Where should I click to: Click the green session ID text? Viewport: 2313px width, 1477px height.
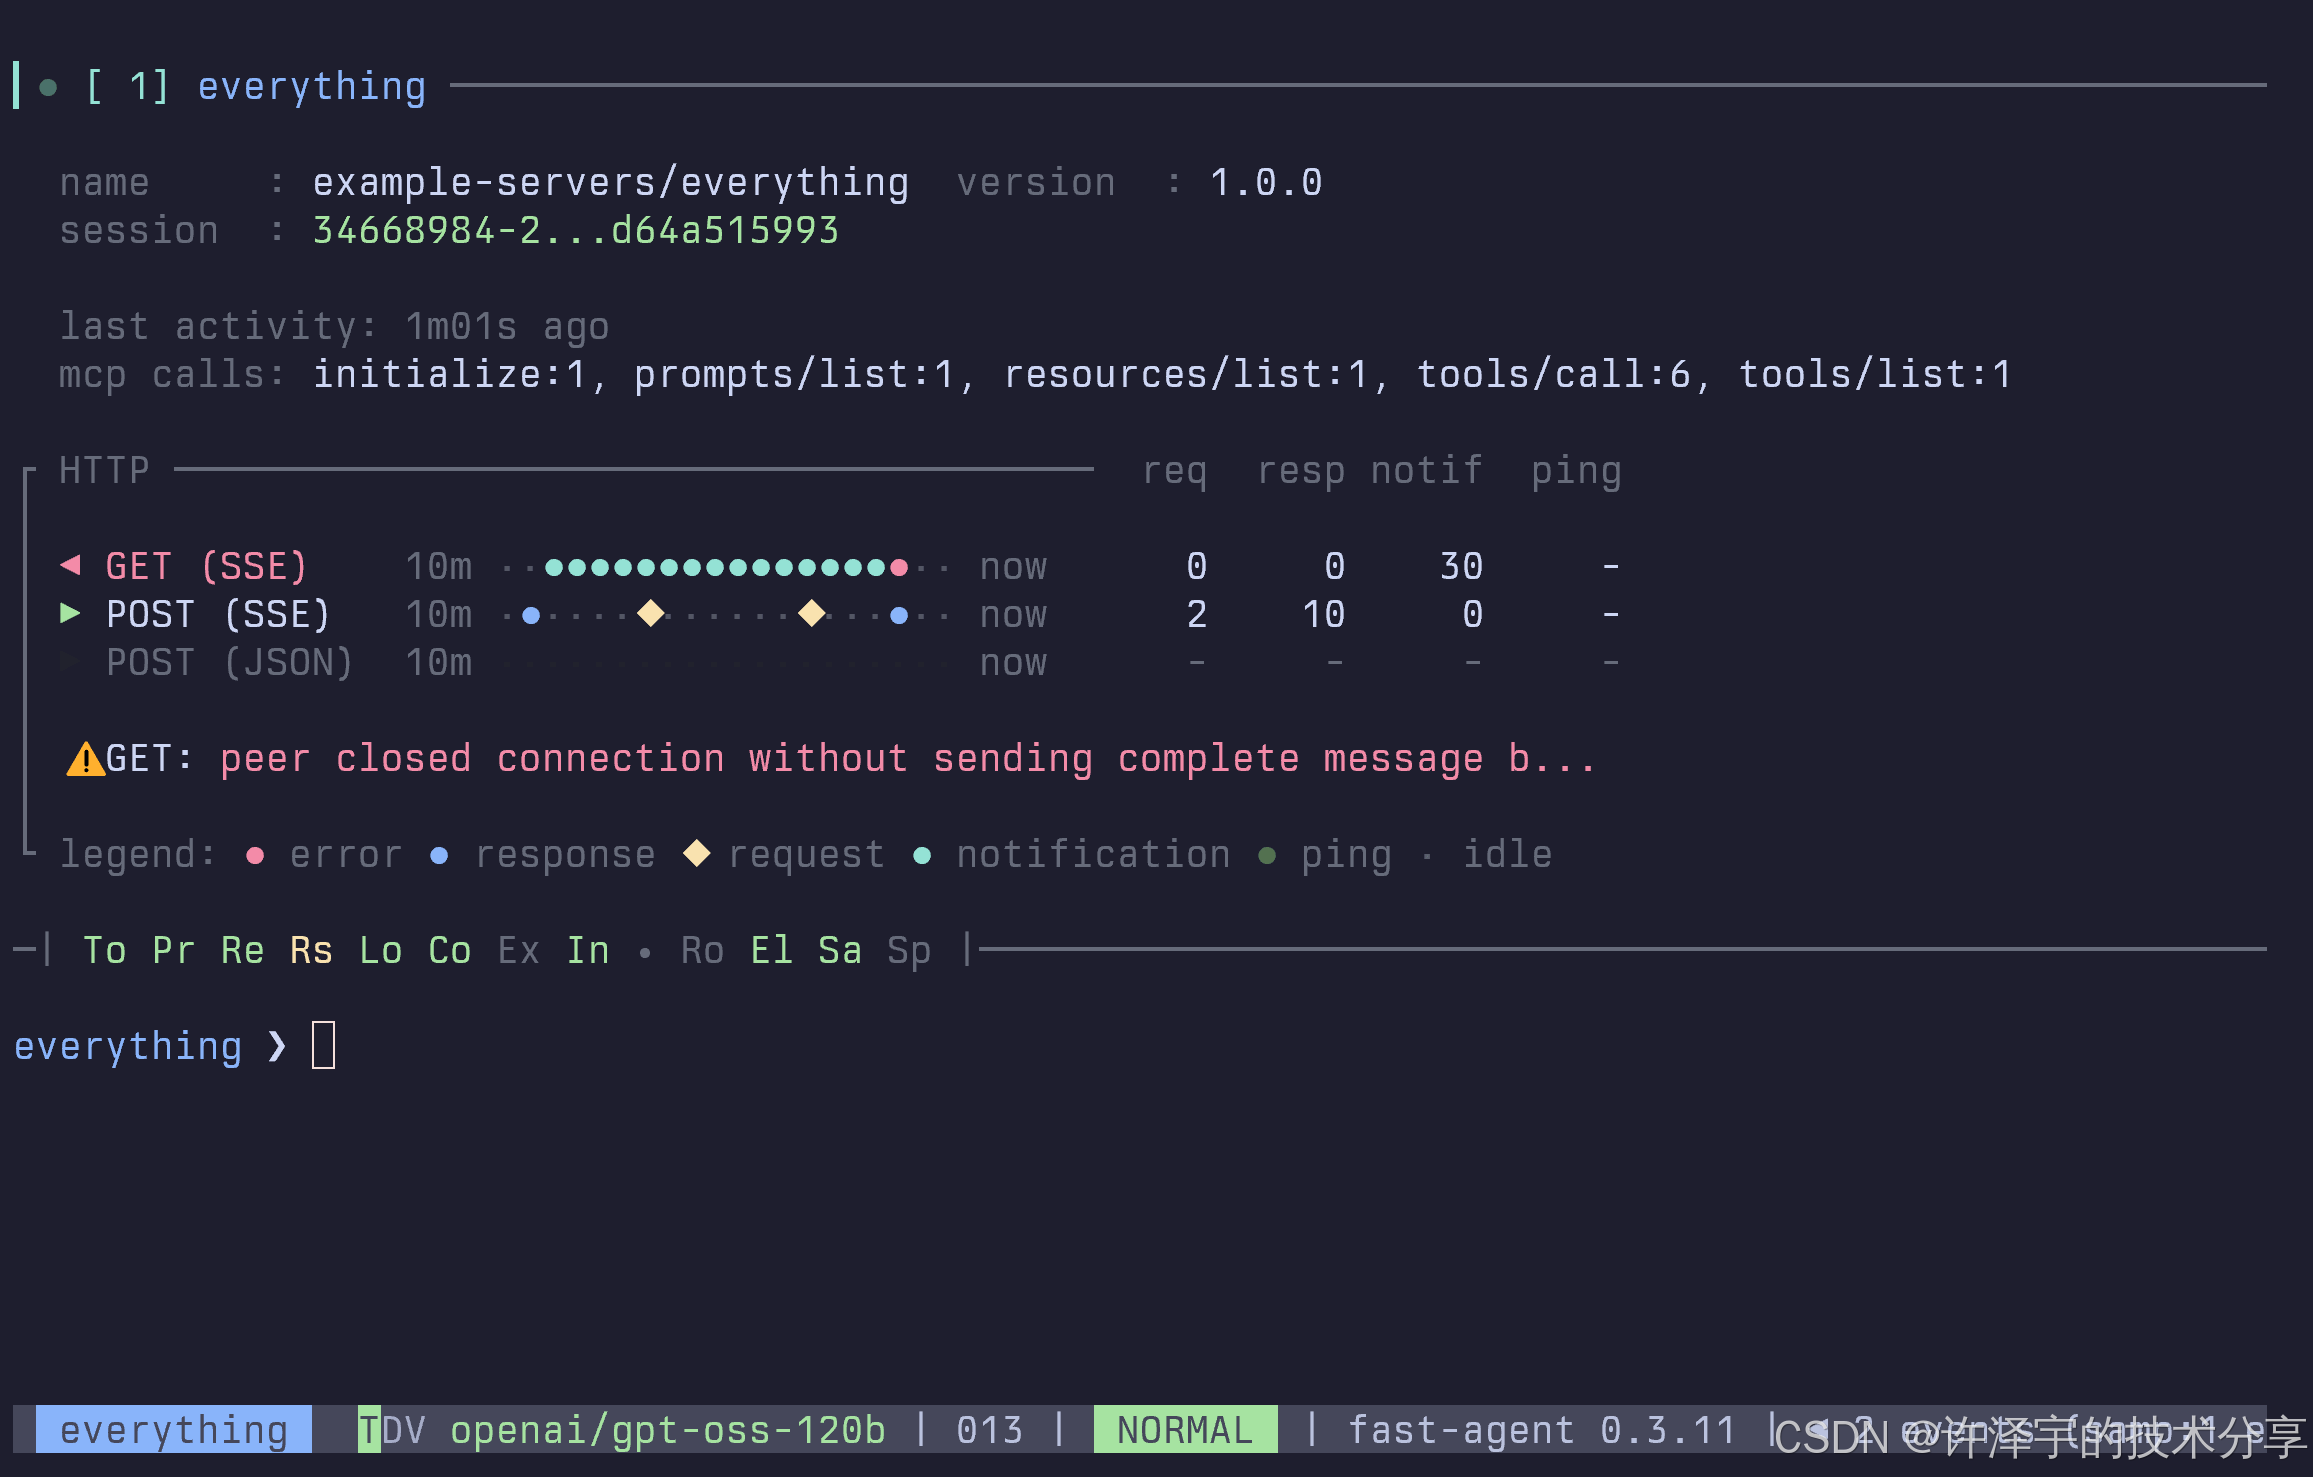tap(575, 231)
